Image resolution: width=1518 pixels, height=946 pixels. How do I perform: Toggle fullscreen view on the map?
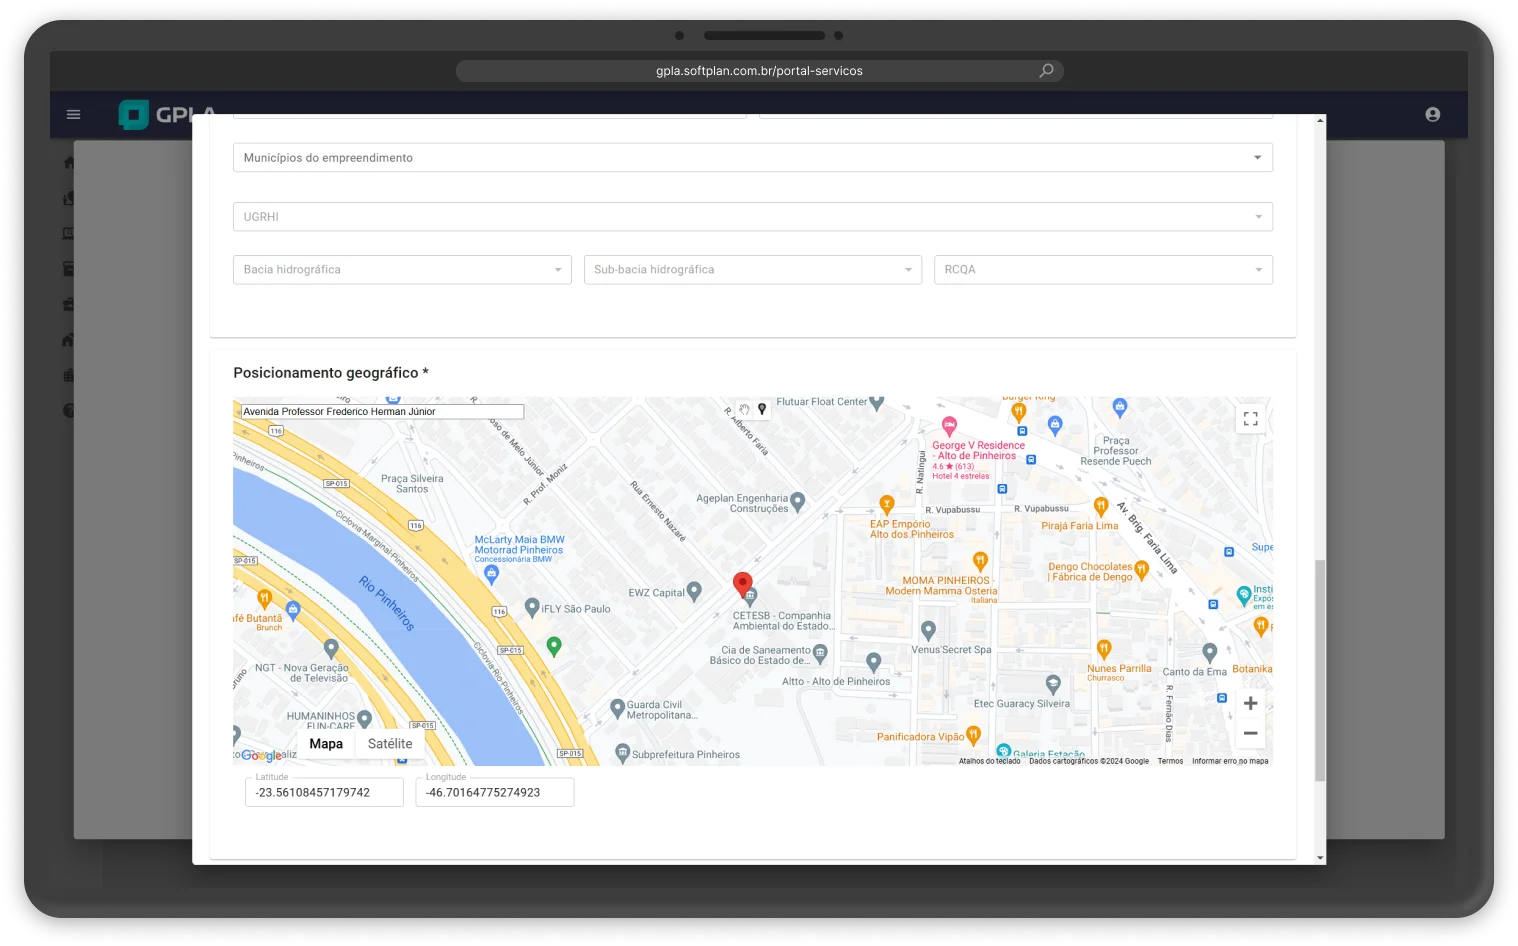tap(1250, 419)
